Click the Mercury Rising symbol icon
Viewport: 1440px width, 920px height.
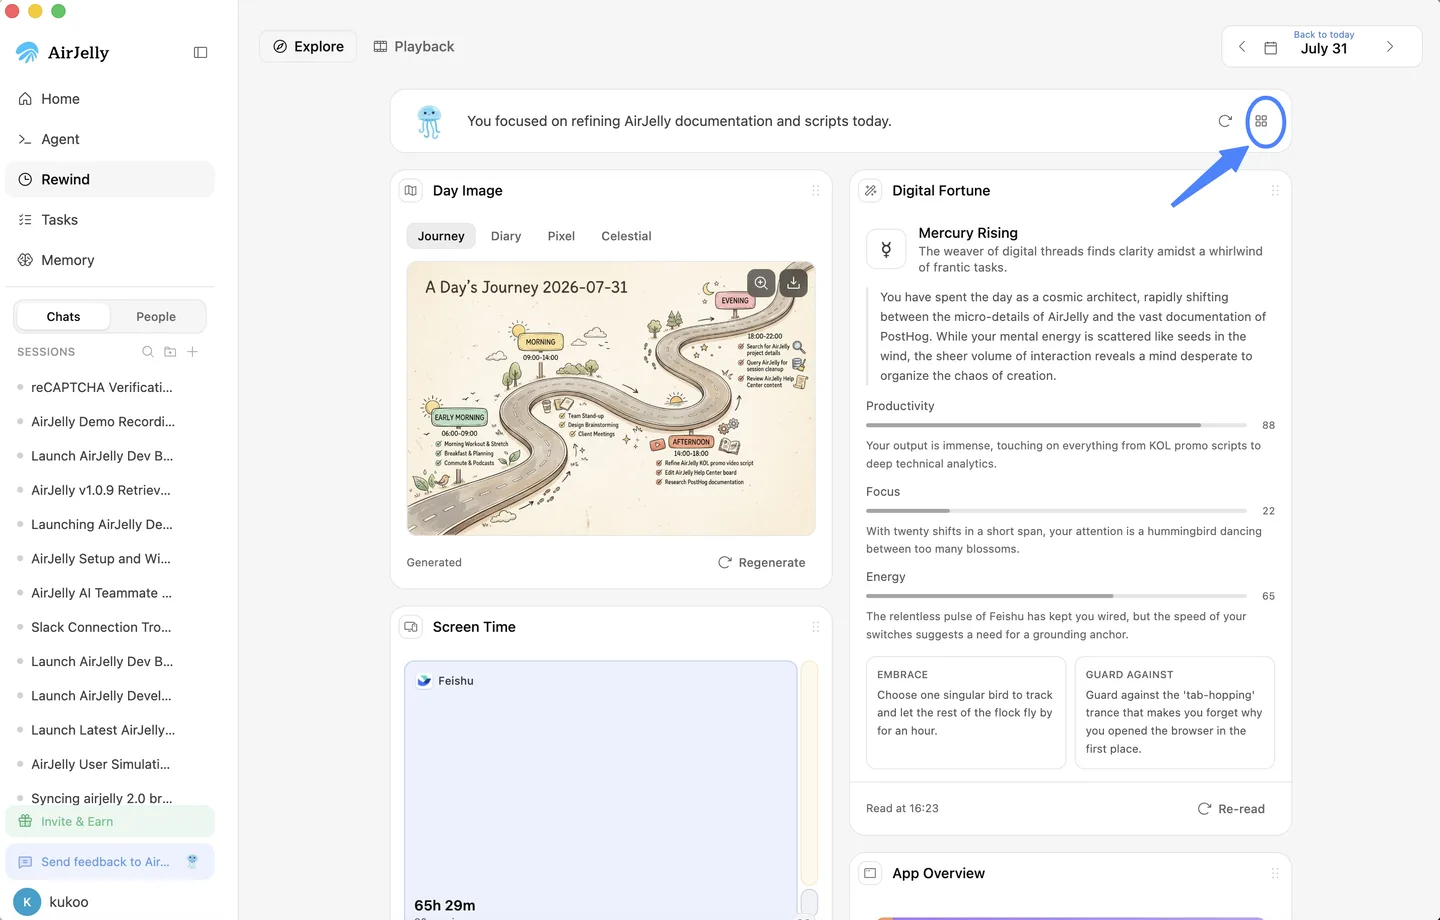(x=886, y=249)
